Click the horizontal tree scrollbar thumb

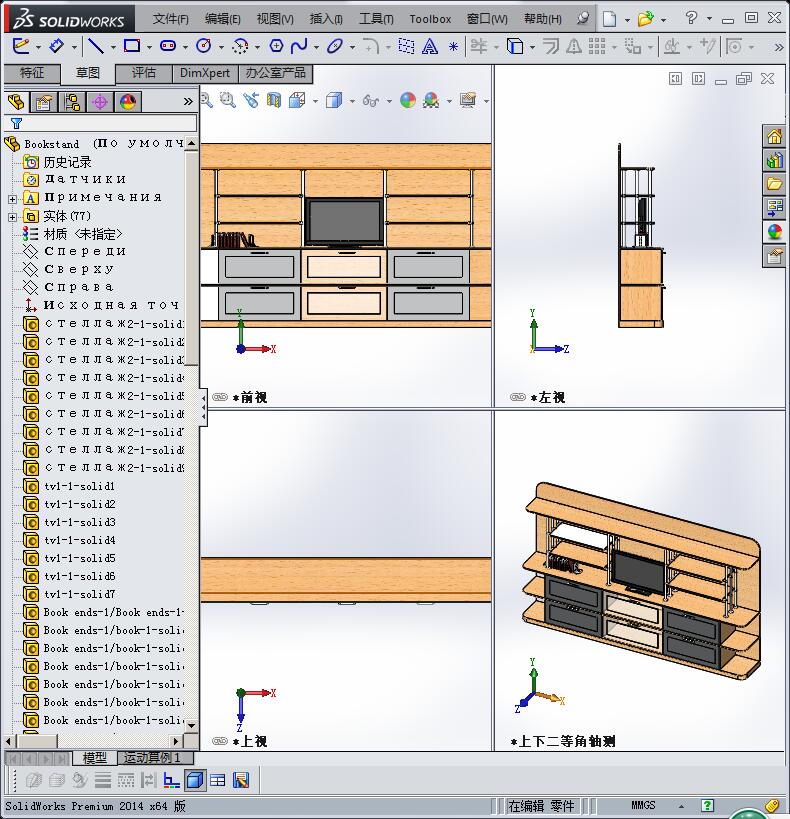click(x=36, y=741)
